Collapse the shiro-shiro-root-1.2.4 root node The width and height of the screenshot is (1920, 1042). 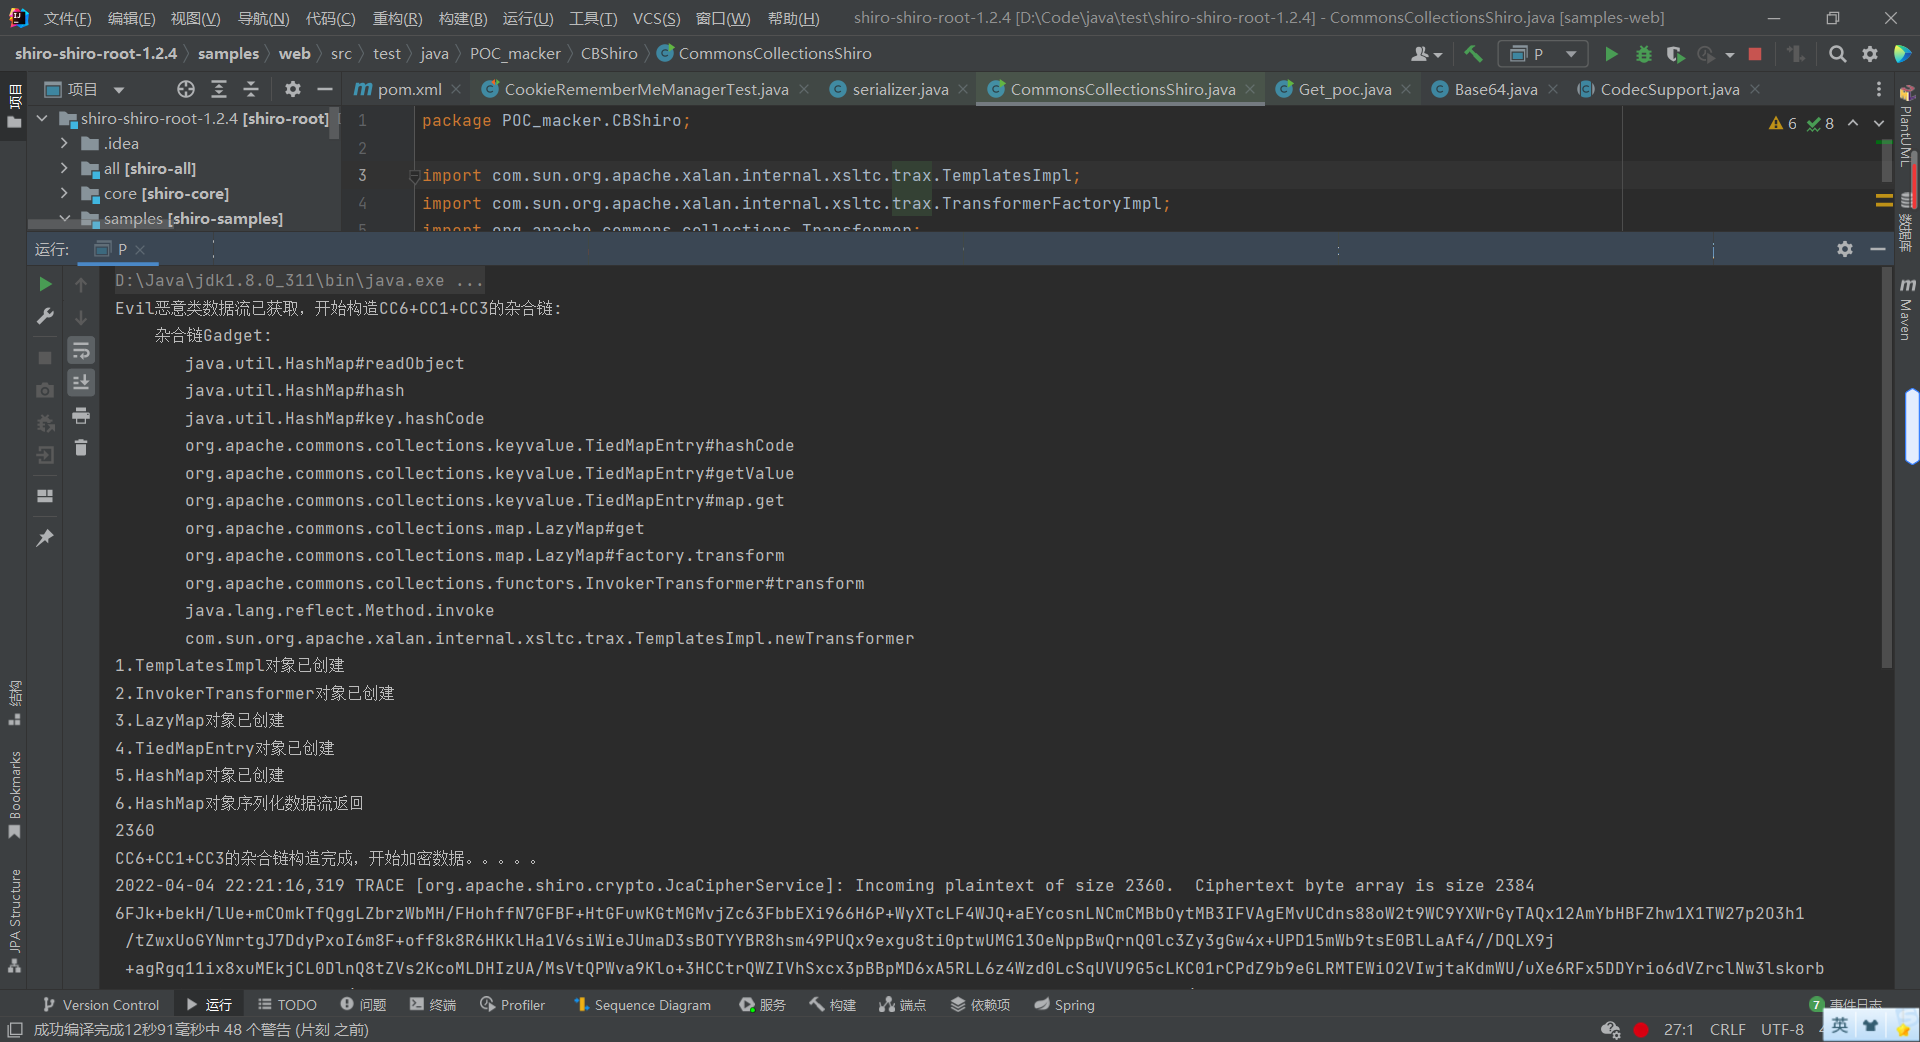tap(42, 118)
